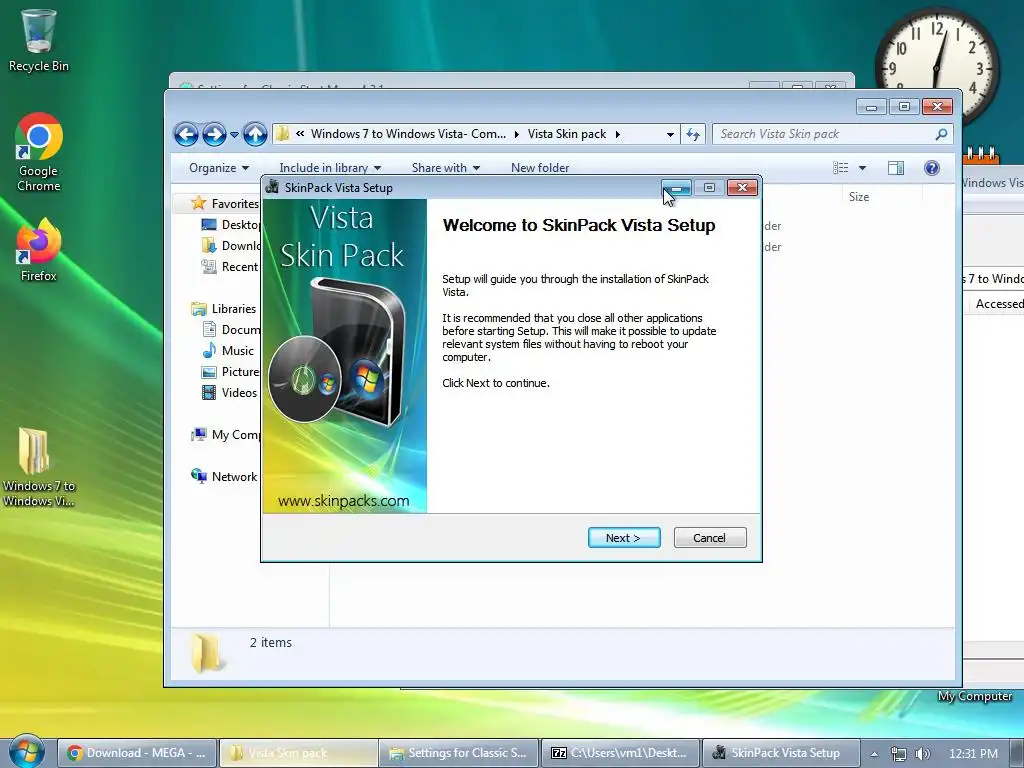
Task: Open the Music library
Action: (x=227, y=351)
